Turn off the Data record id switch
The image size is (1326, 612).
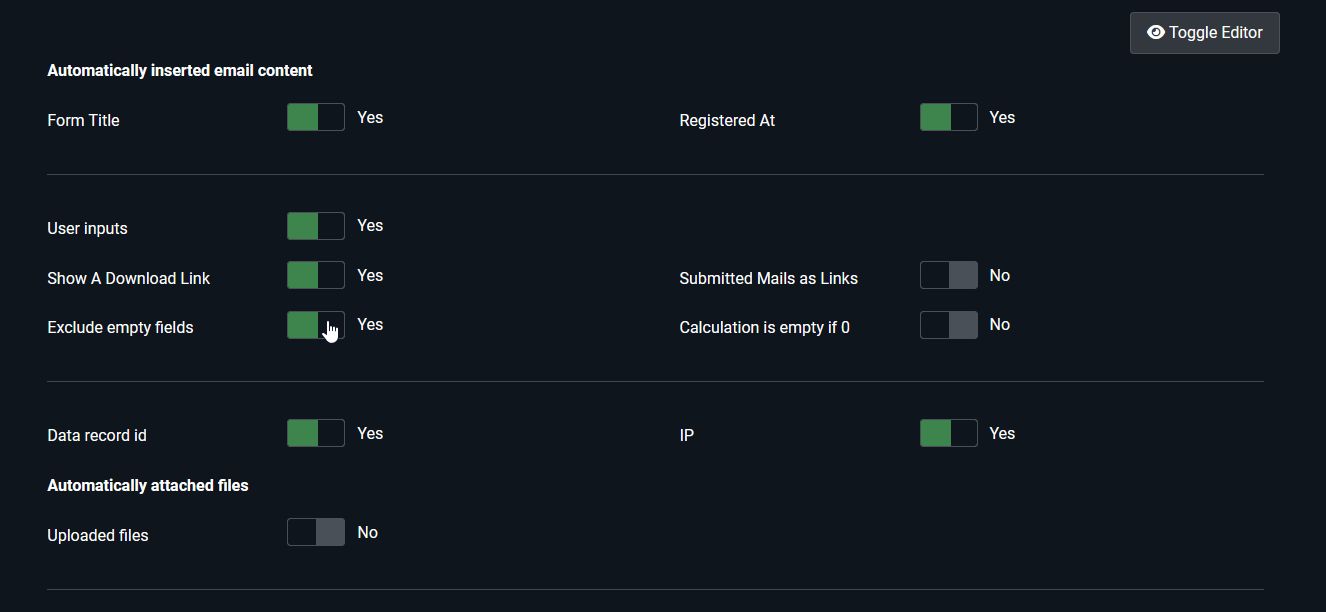pos(315,432)
